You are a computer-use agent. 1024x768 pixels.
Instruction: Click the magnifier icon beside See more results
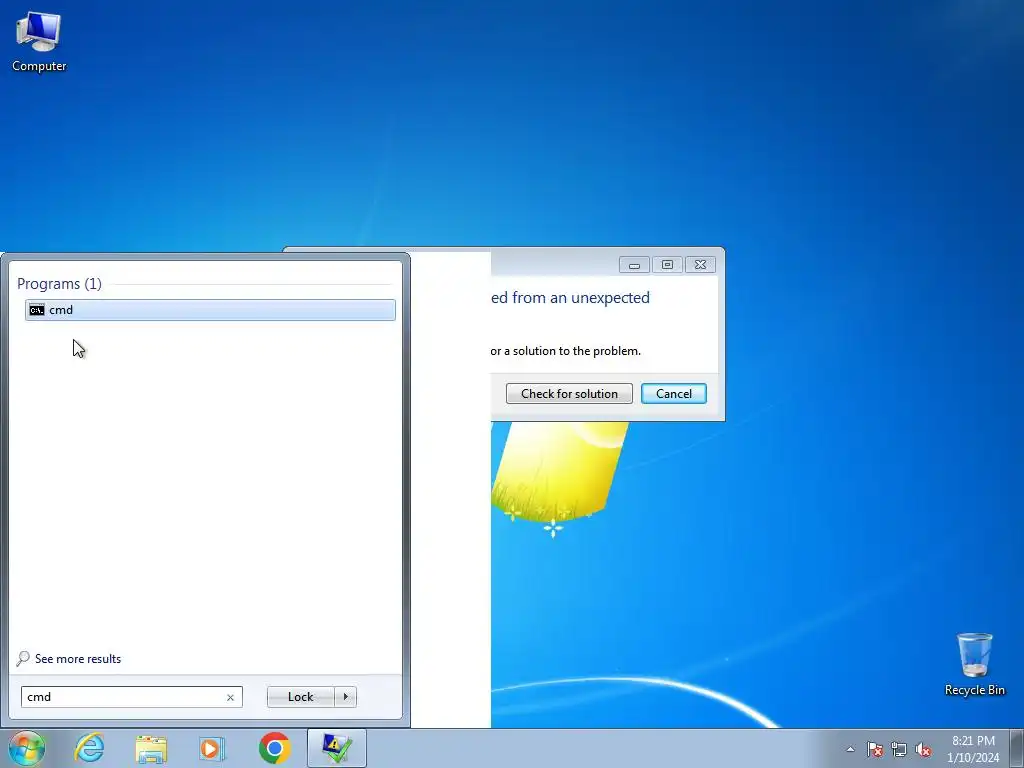click(24, 658)
